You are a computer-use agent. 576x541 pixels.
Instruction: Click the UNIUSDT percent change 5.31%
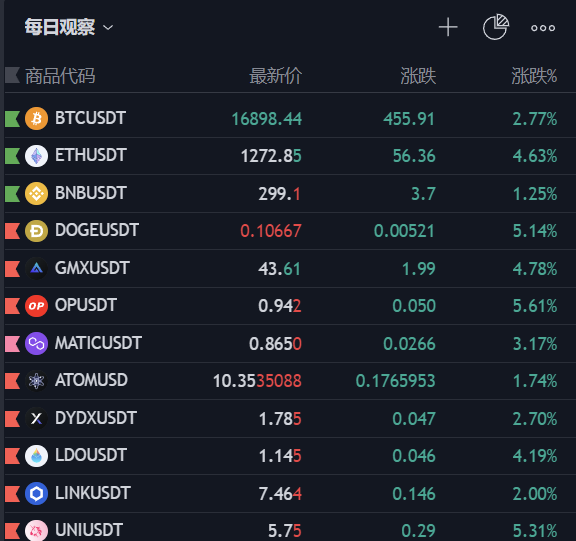coord(535,531)
